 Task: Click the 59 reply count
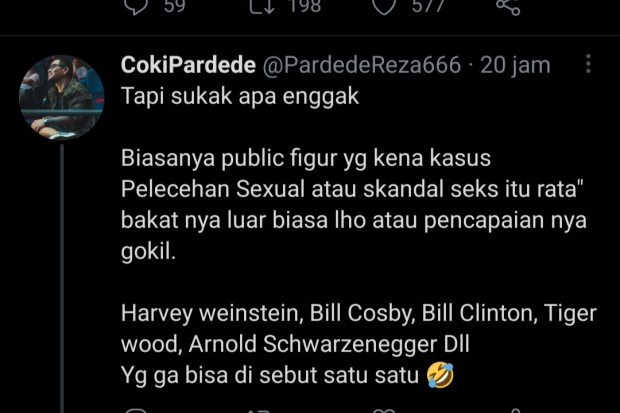[x=175, y=6]
